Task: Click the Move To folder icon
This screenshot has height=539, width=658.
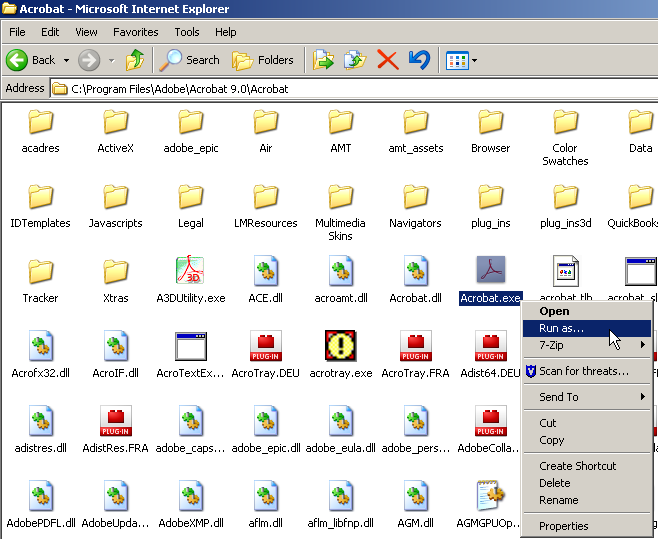Action: click(323, 60)
